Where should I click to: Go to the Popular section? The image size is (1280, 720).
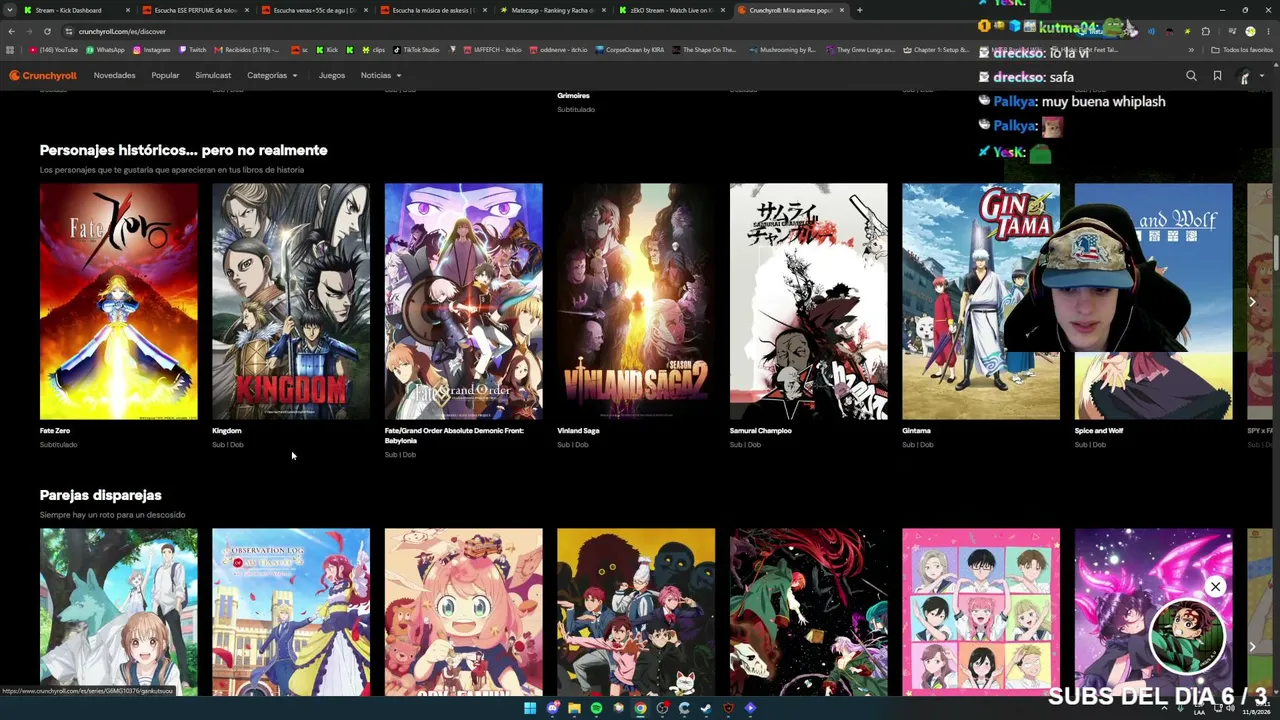[x=165, y=75]
